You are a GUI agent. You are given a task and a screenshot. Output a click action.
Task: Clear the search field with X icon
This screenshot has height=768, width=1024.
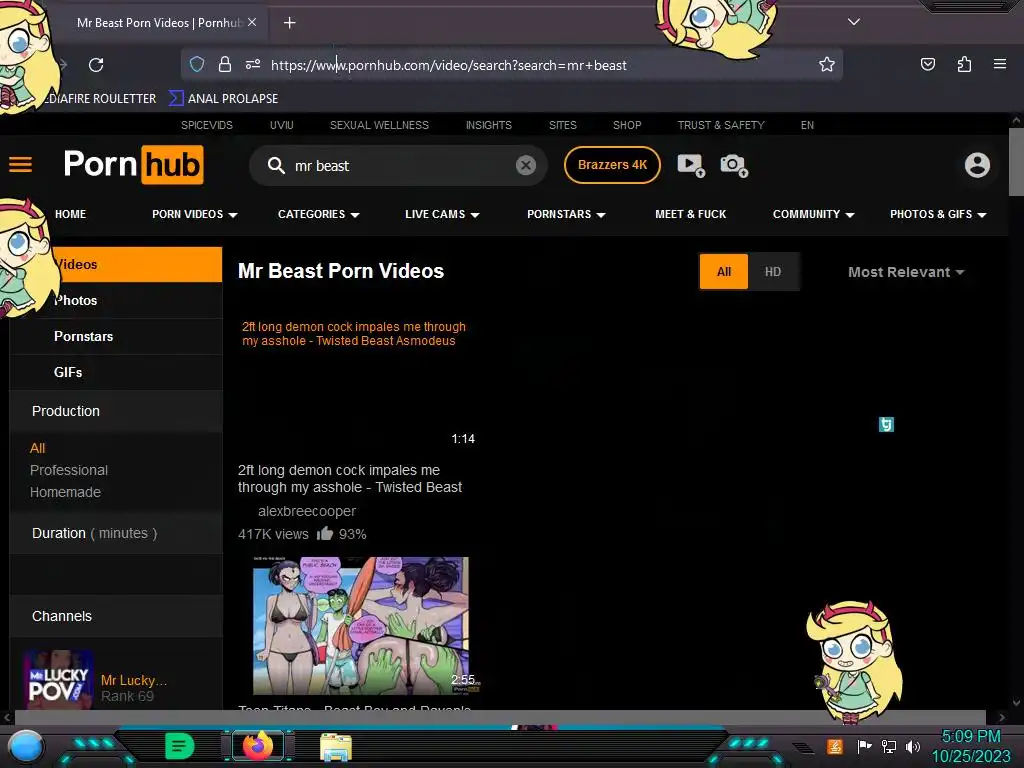point(526,165)
